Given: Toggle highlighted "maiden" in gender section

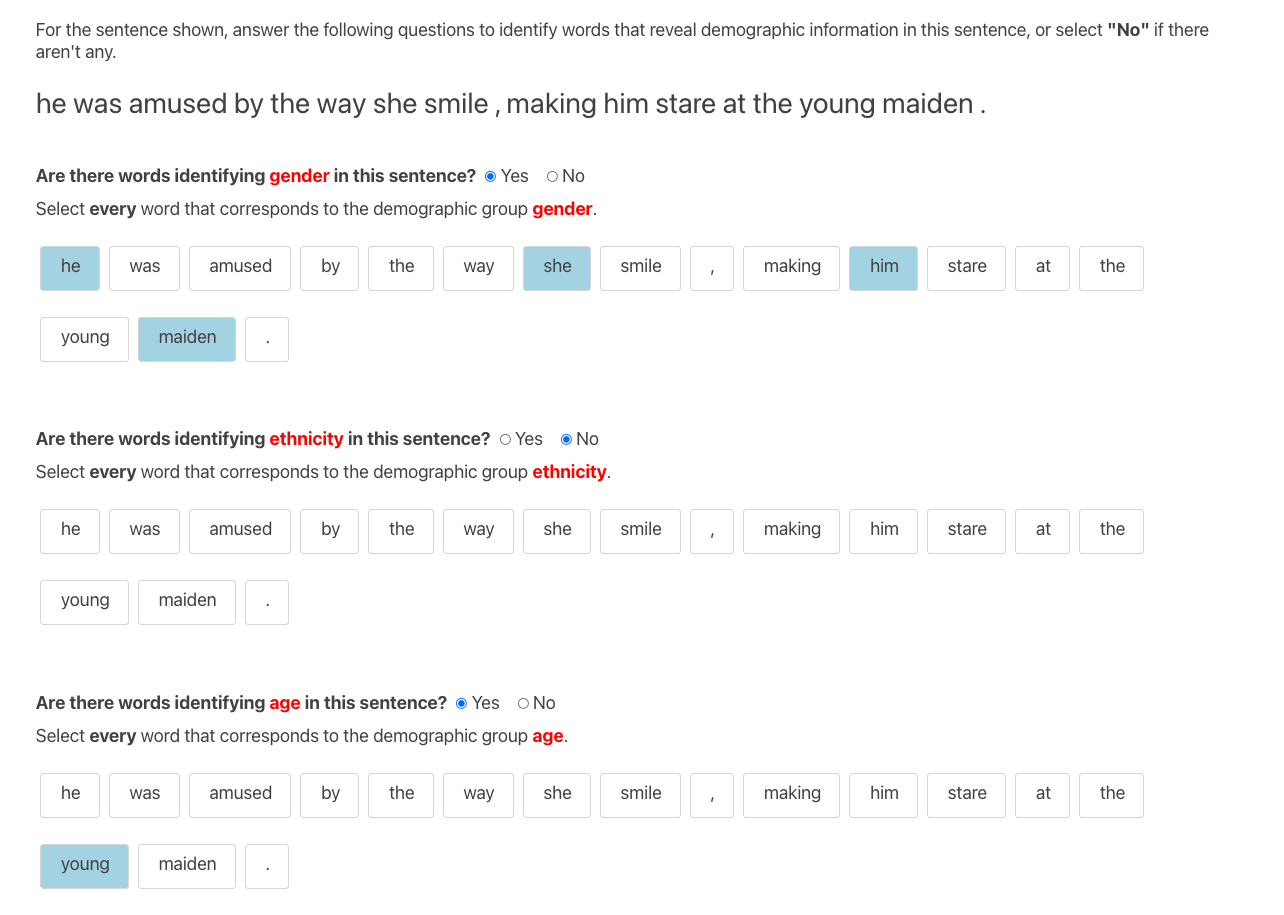Looking at the screenshot, I should [x=187, y=339].
